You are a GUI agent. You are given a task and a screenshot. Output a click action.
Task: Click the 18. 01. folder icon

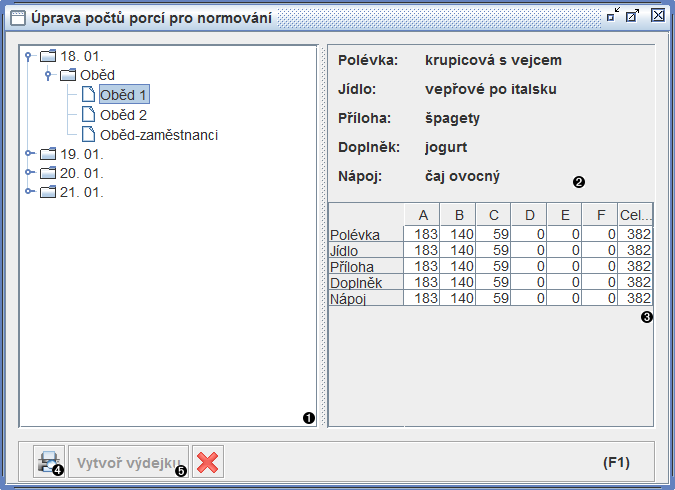tap(48, 56)
